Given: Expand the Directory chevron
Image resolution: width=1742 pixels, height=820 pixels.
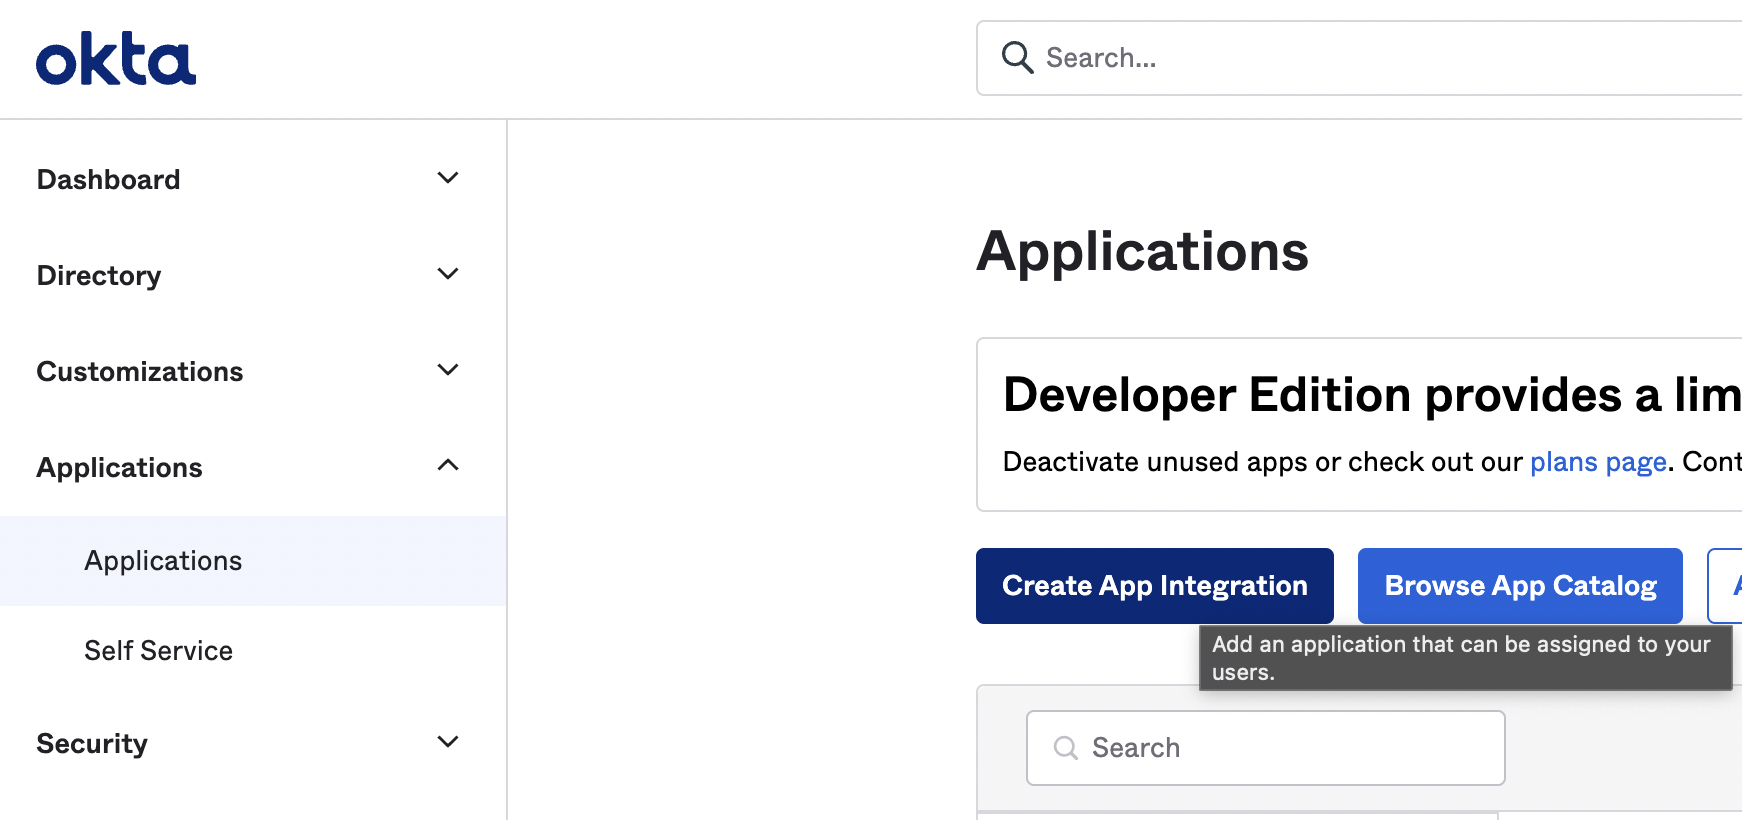Looking at the screenshot, I should click(x=448, y=274).
